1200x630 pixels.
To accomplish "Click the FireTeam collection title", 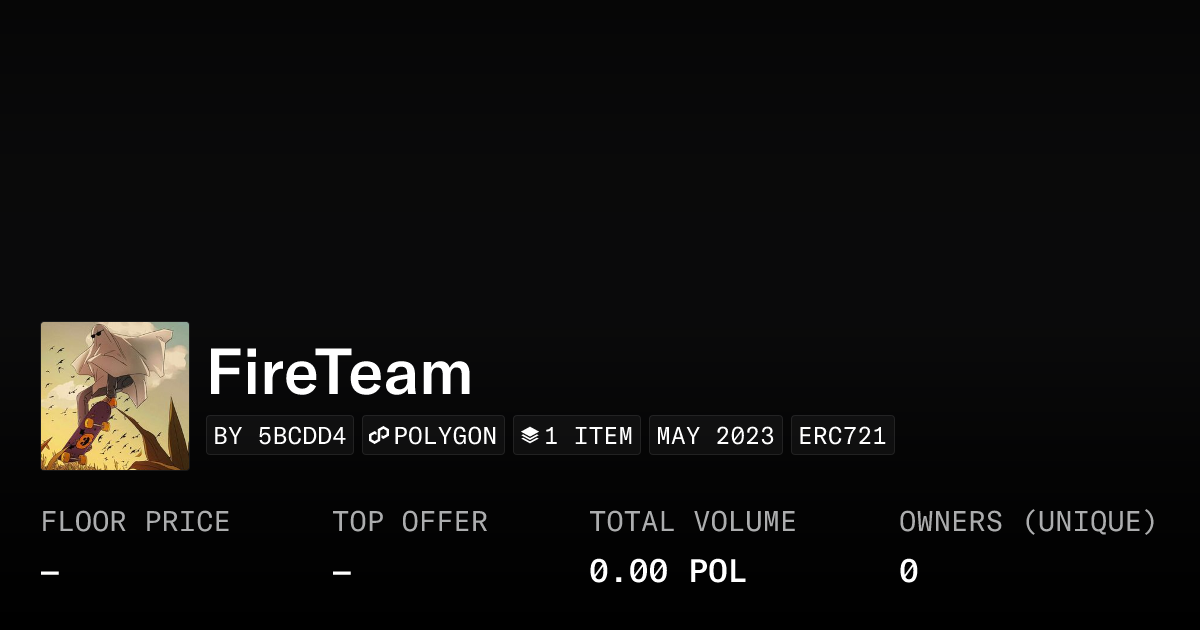I will pos(339,373).
